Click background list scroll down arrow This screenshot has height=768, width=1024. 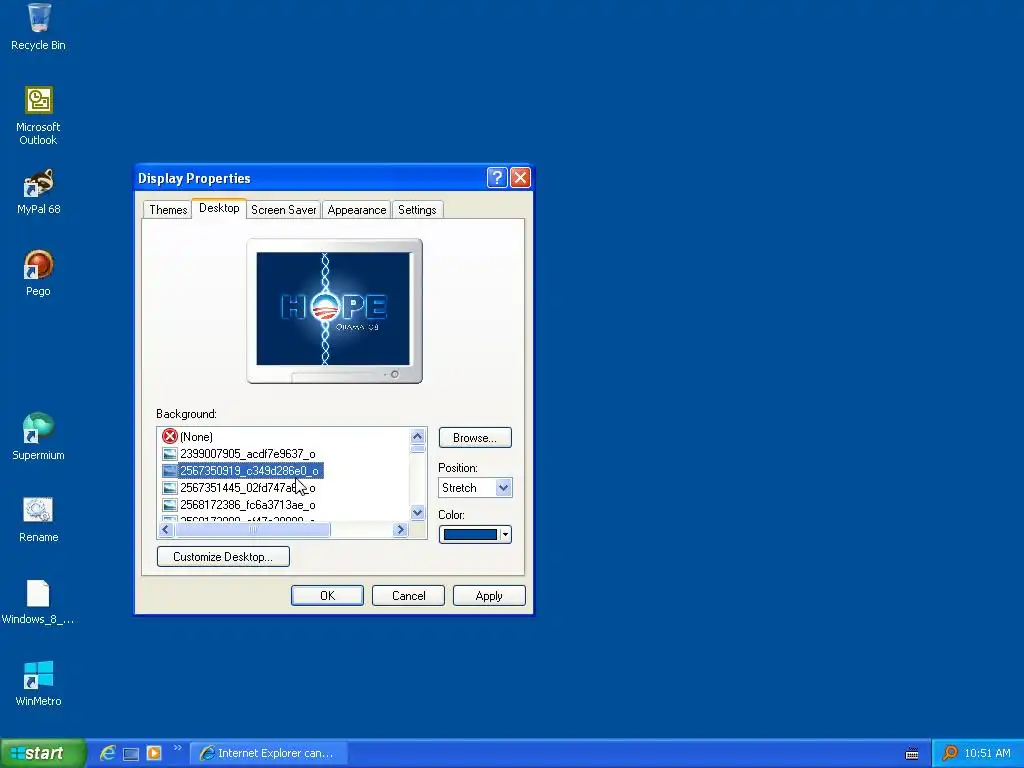418,513
